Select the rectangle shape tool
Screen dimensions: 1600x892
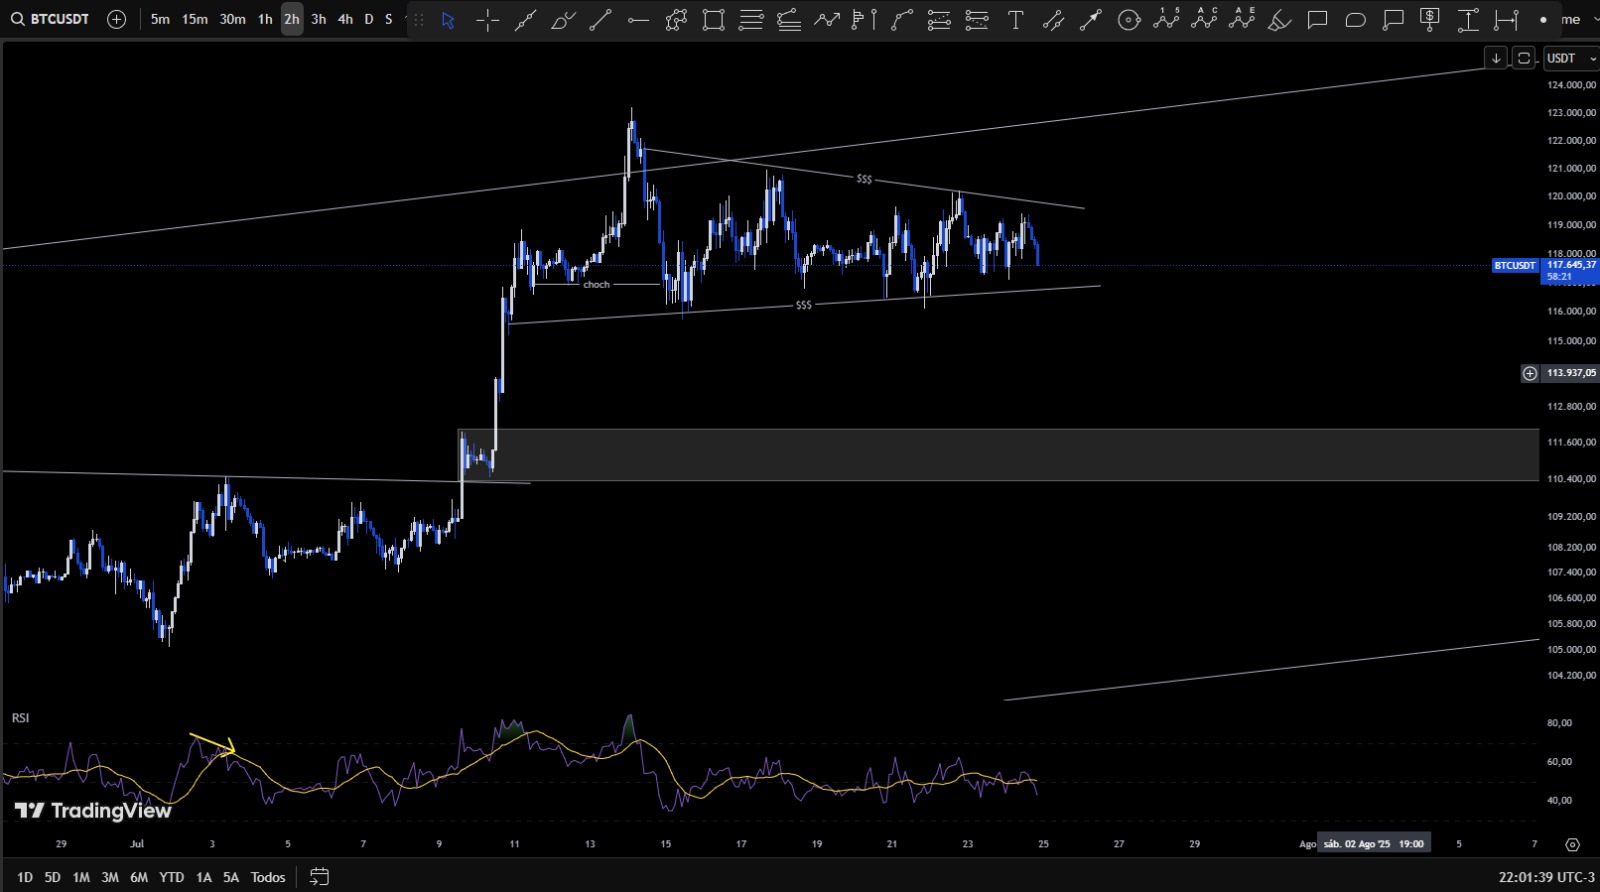pos(713,20)
